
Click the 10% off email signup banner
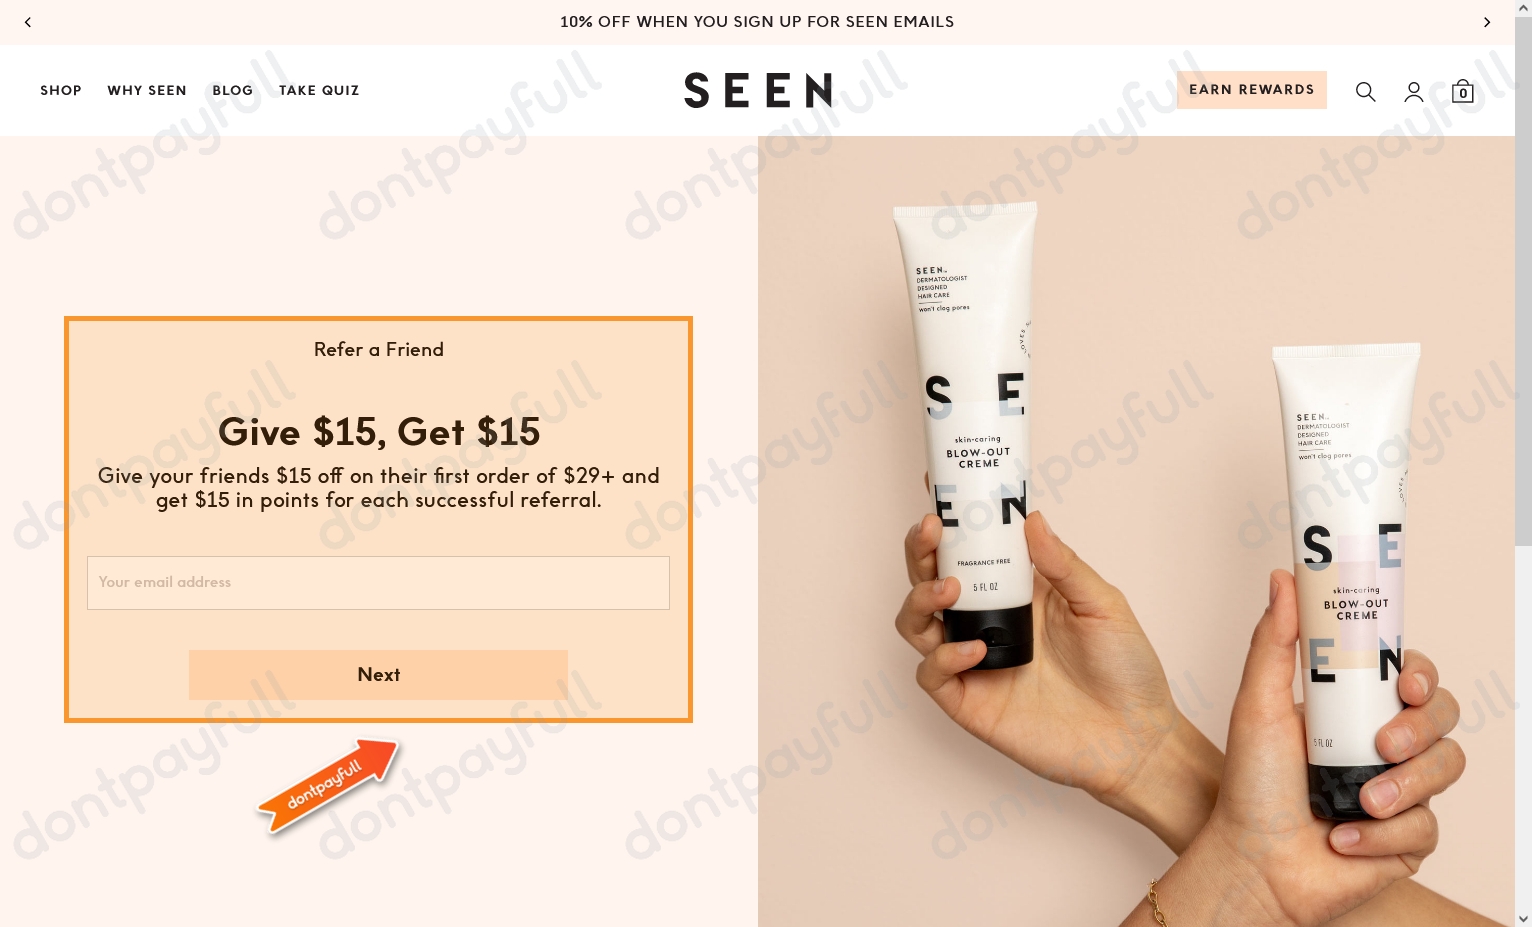pyautogui.click(x=757, y=22)
